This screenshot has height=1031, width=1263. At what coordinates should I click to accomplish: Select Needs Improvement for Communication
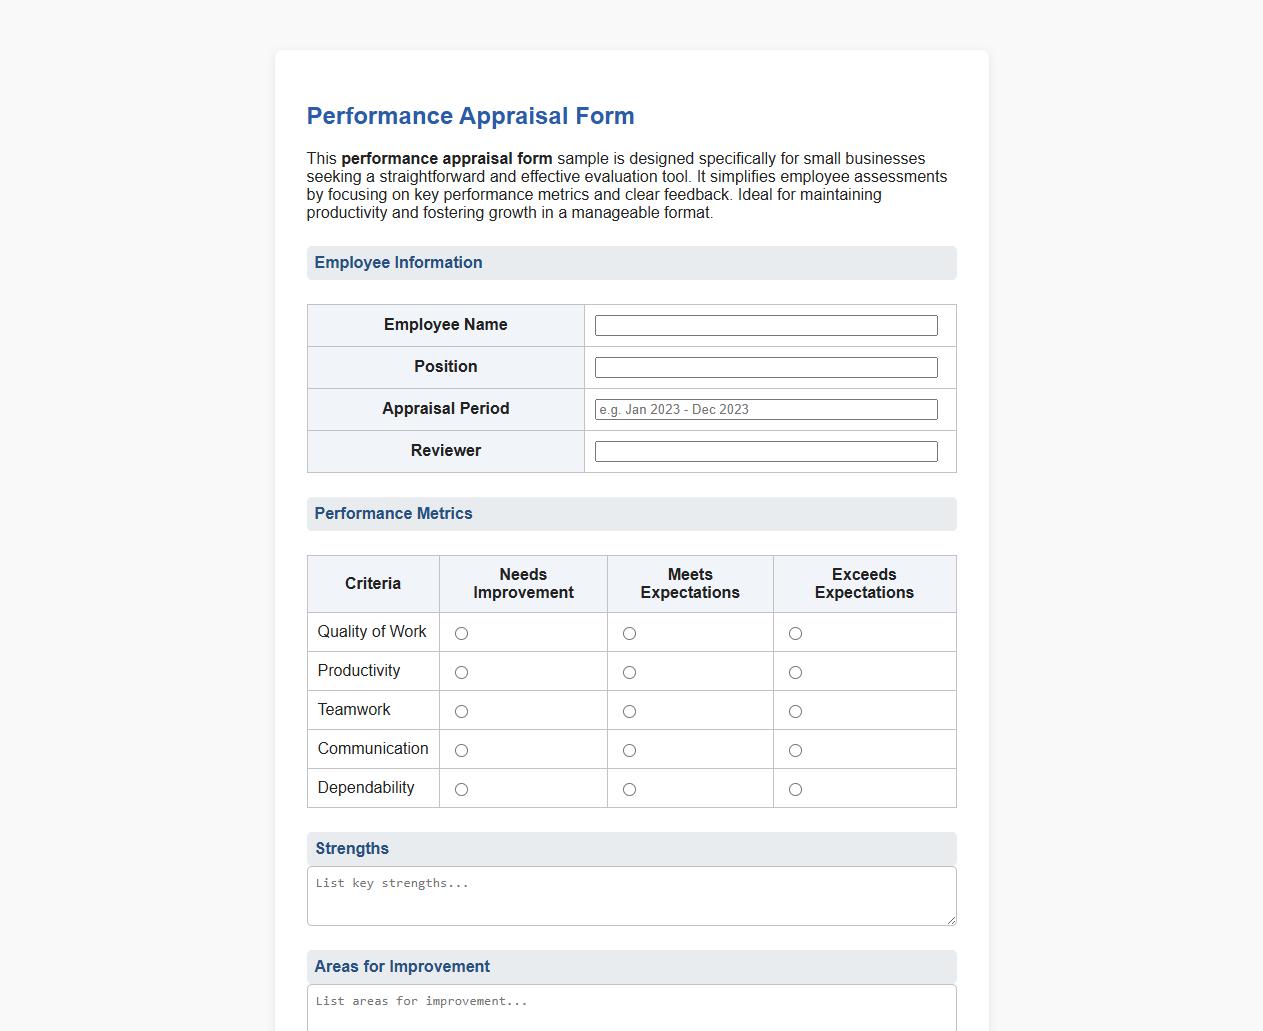461,750
